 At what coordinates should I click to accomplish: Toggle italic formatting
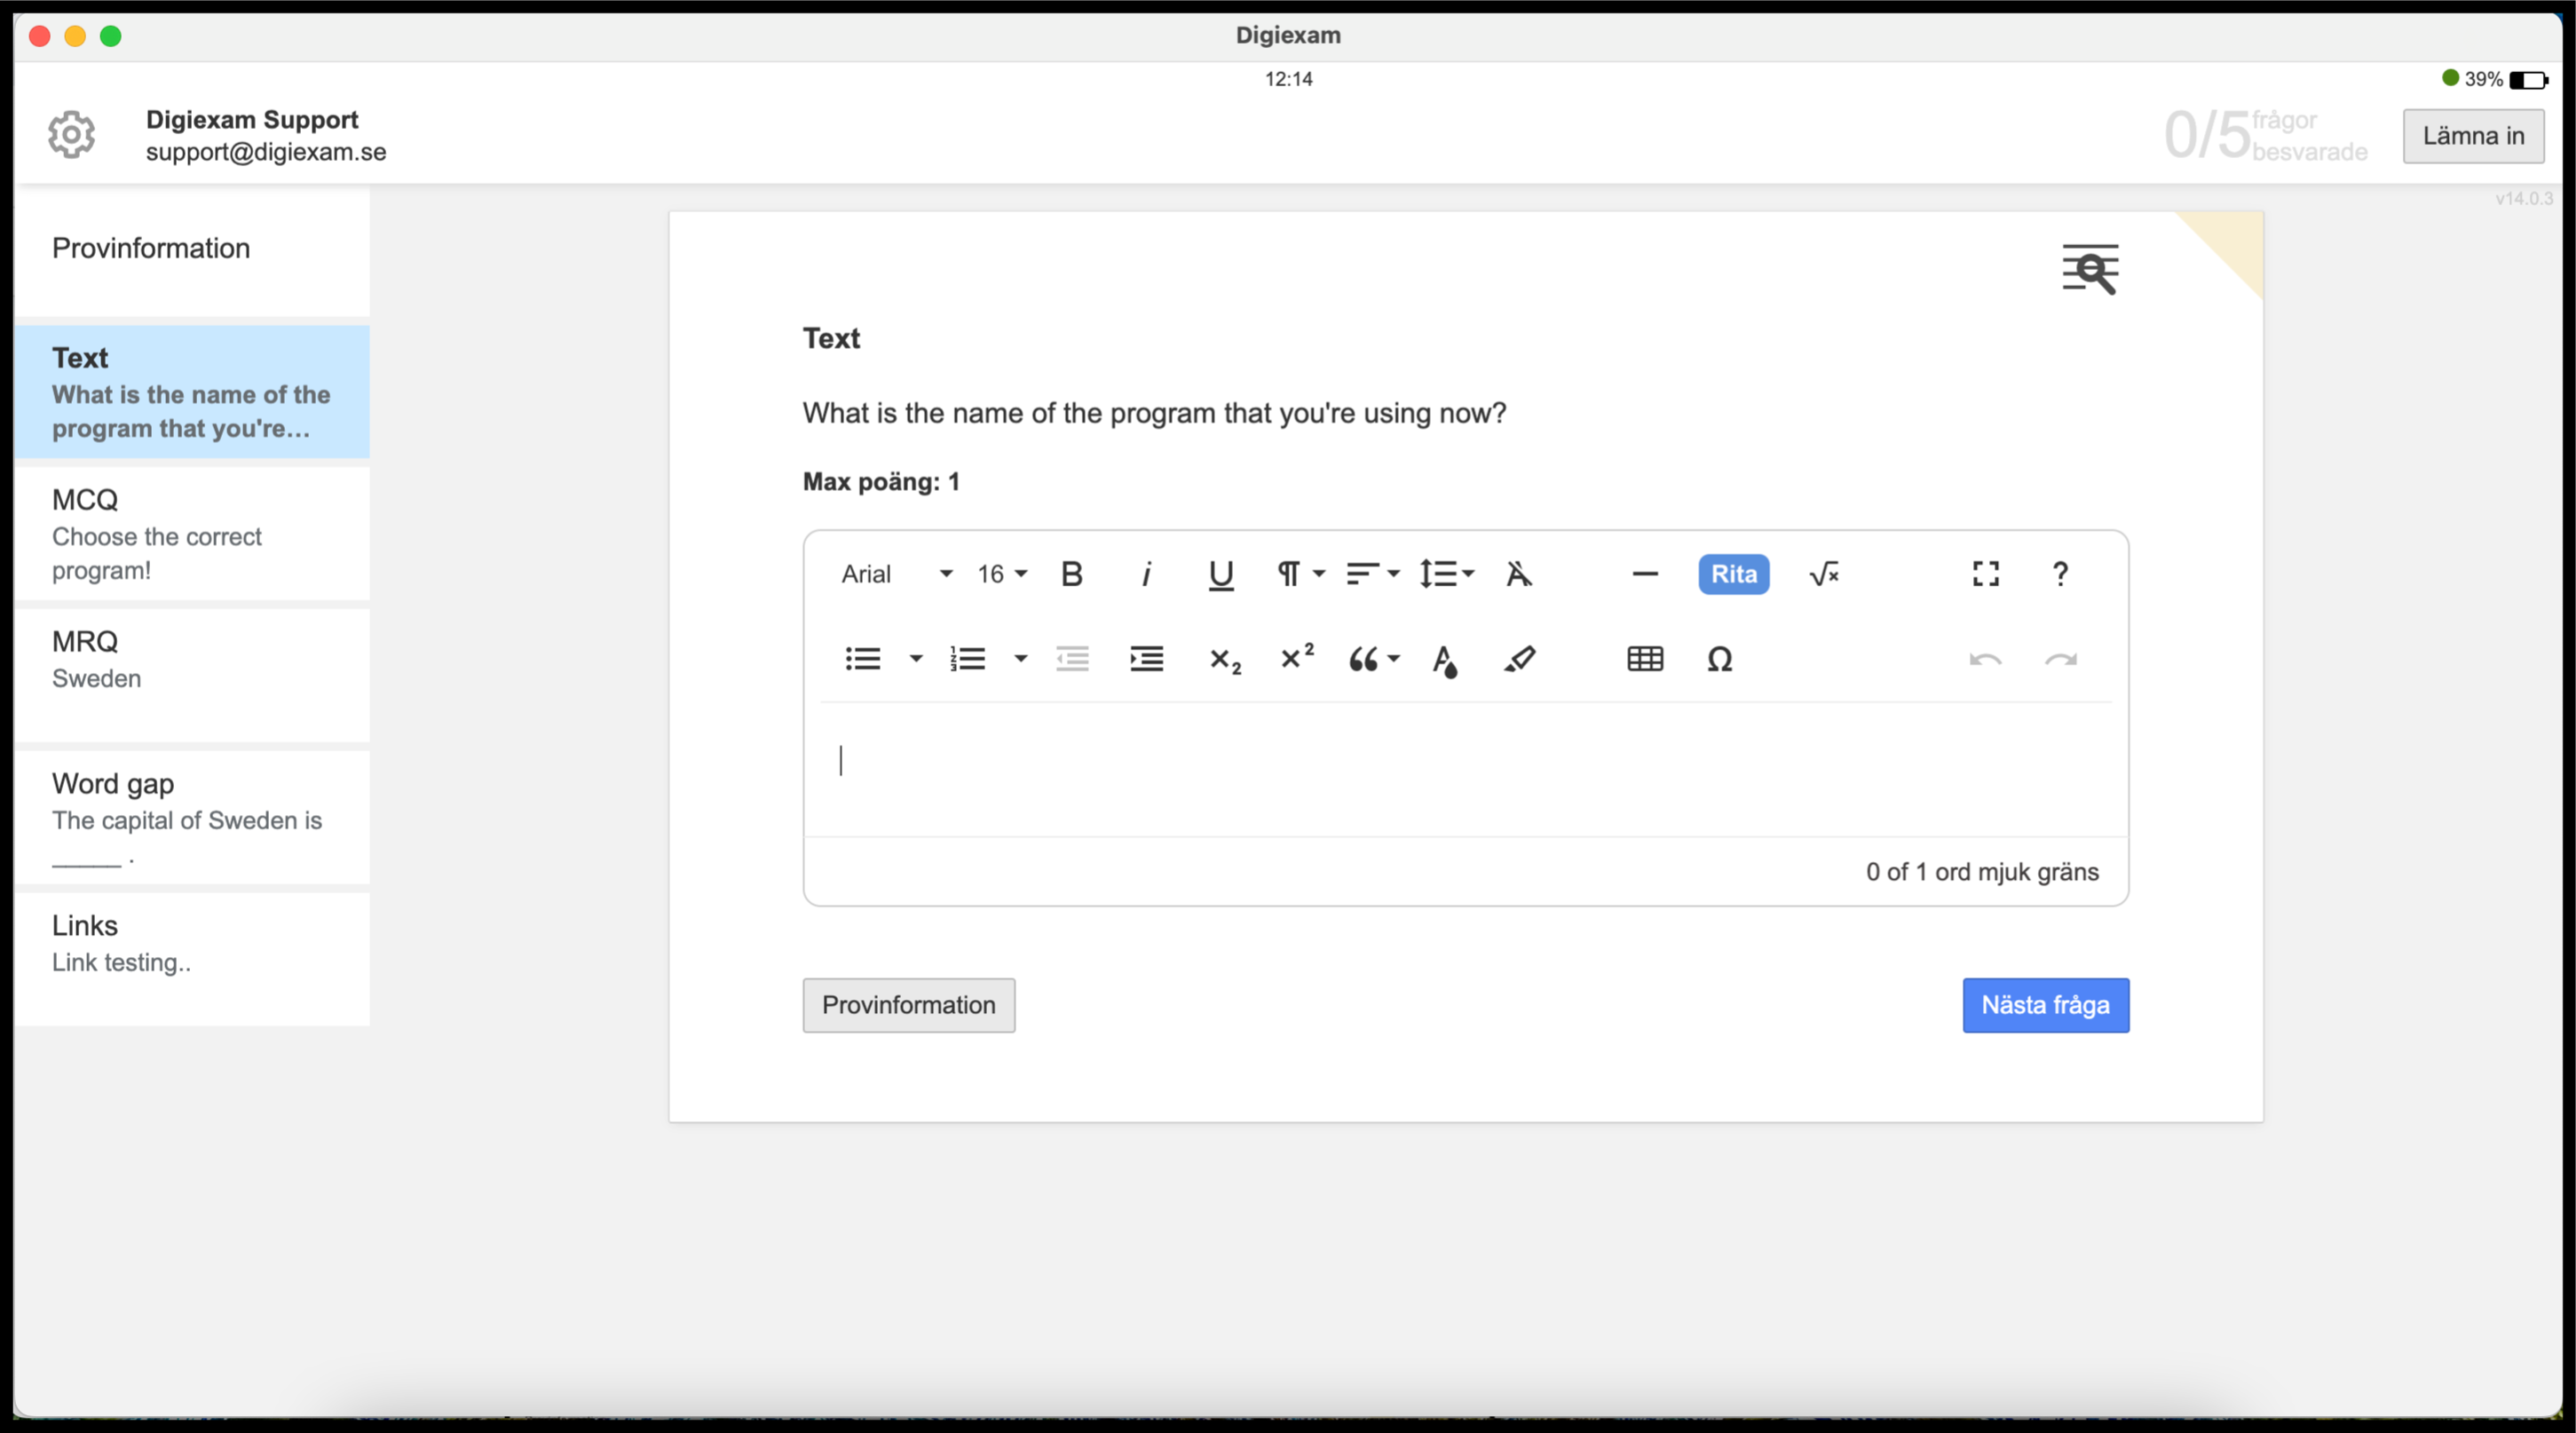click(1146, 574)
